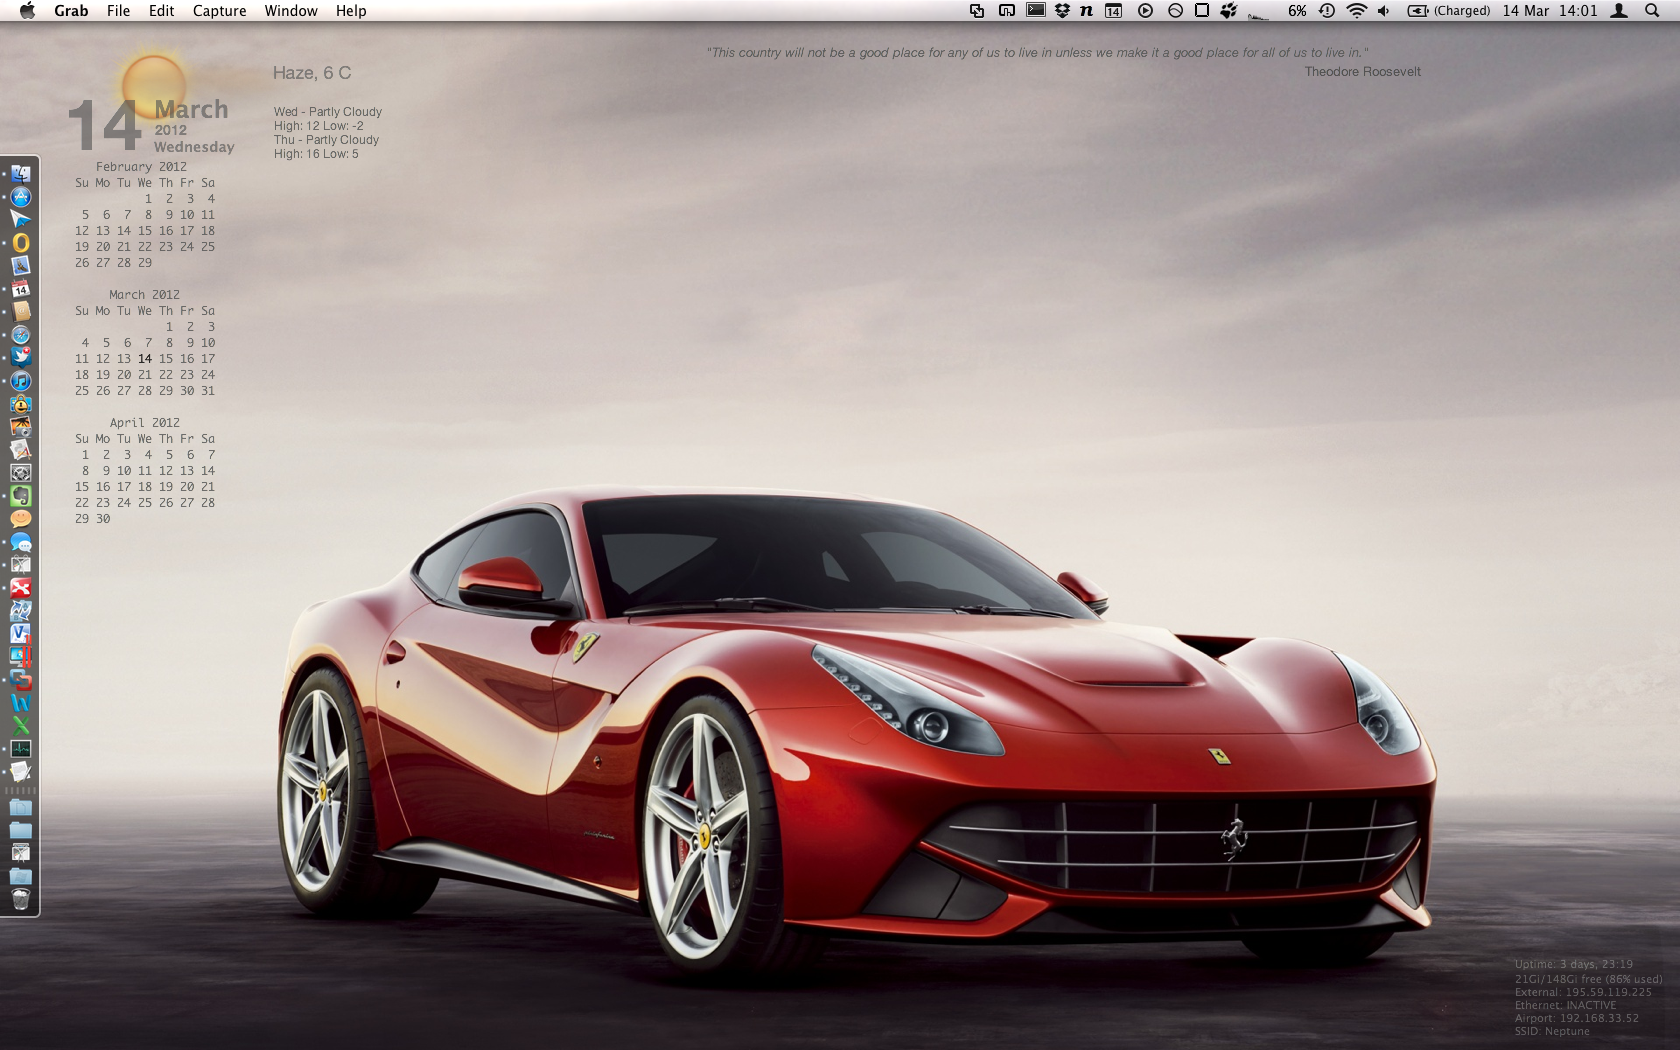Image resolution: width=1680 pixels, height=1050 pixels.
Task: Launch Safari from the Dock
Action: point(21,335)
